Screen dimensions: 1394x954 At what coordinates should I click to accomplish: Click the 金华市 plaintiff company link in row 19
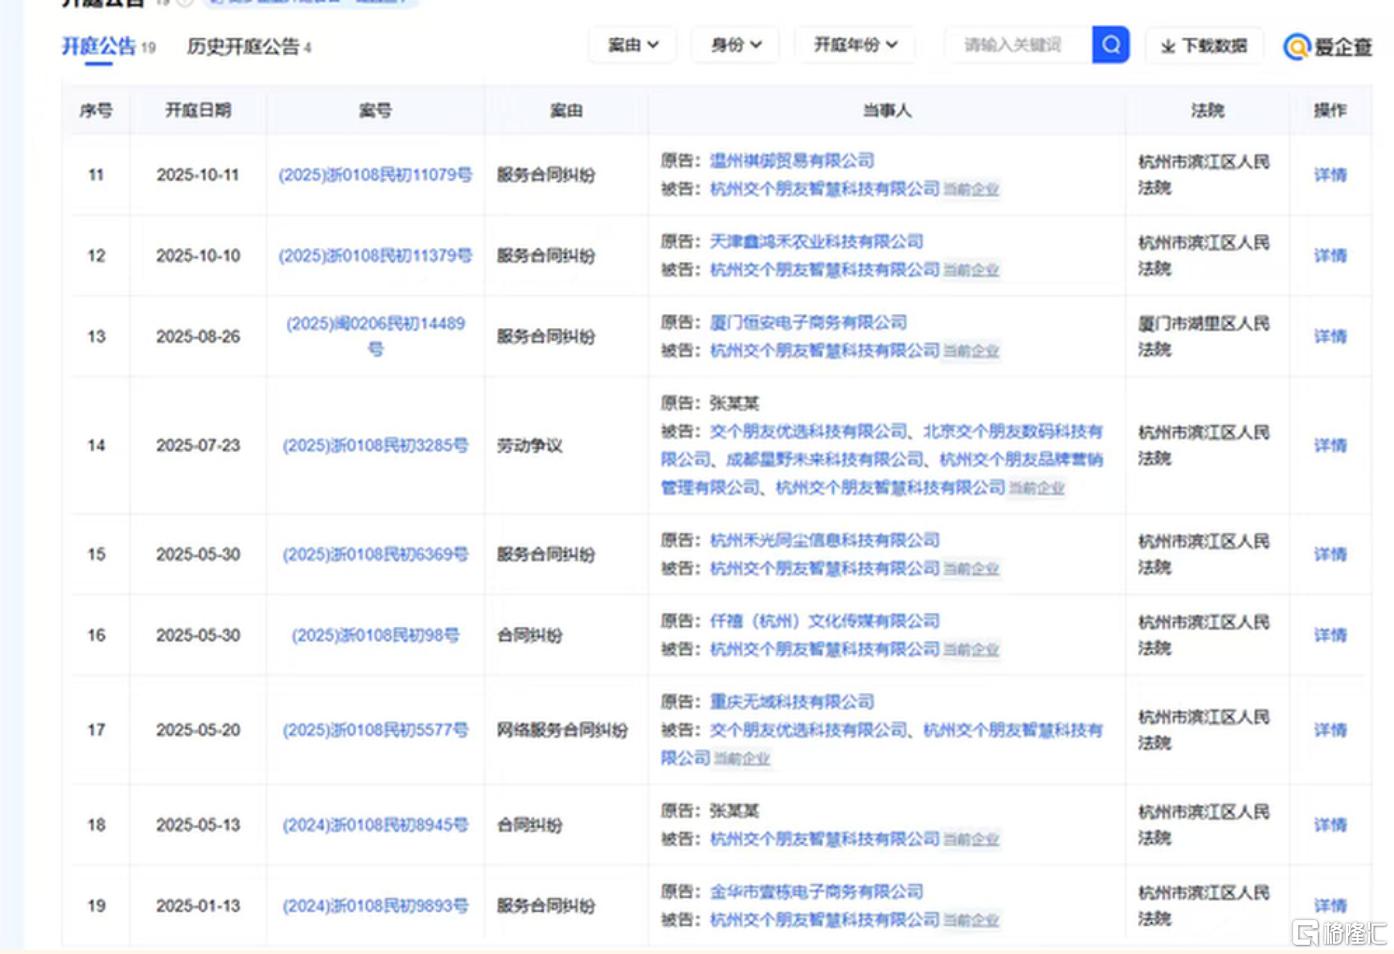[816, 892]
